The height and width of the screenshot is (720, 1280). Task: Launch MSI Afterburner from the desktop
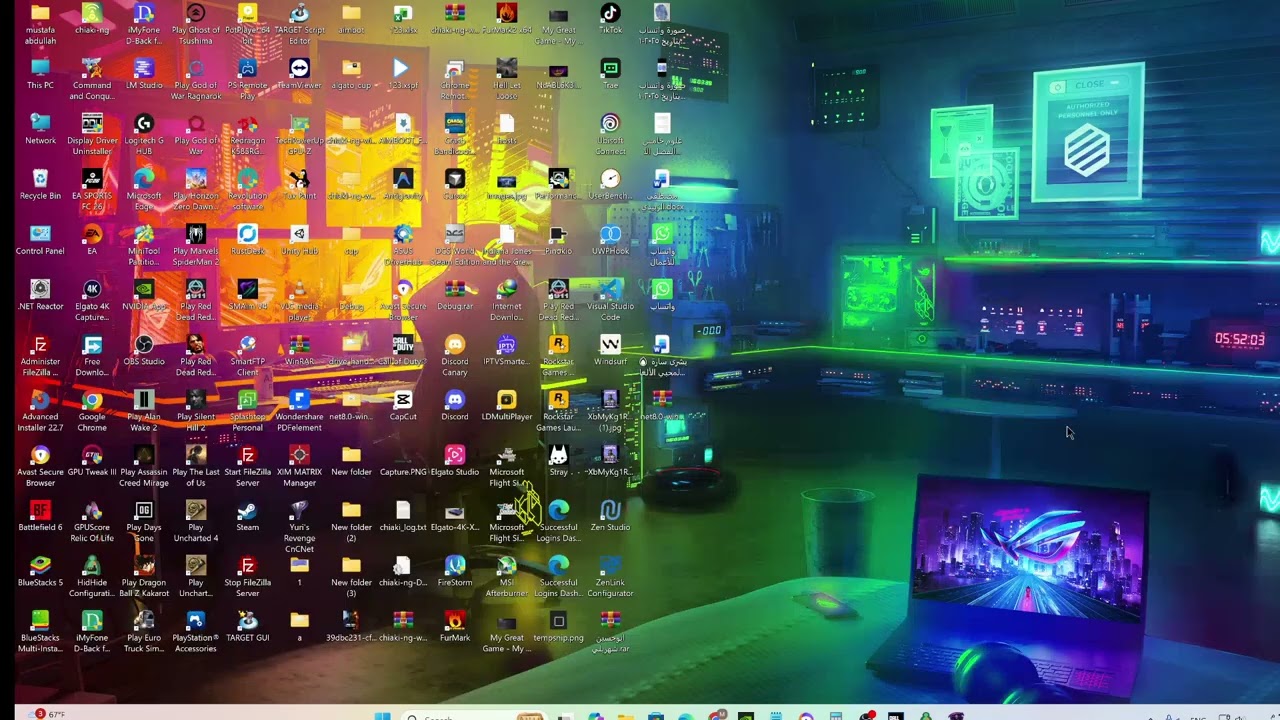coord(507,576)
